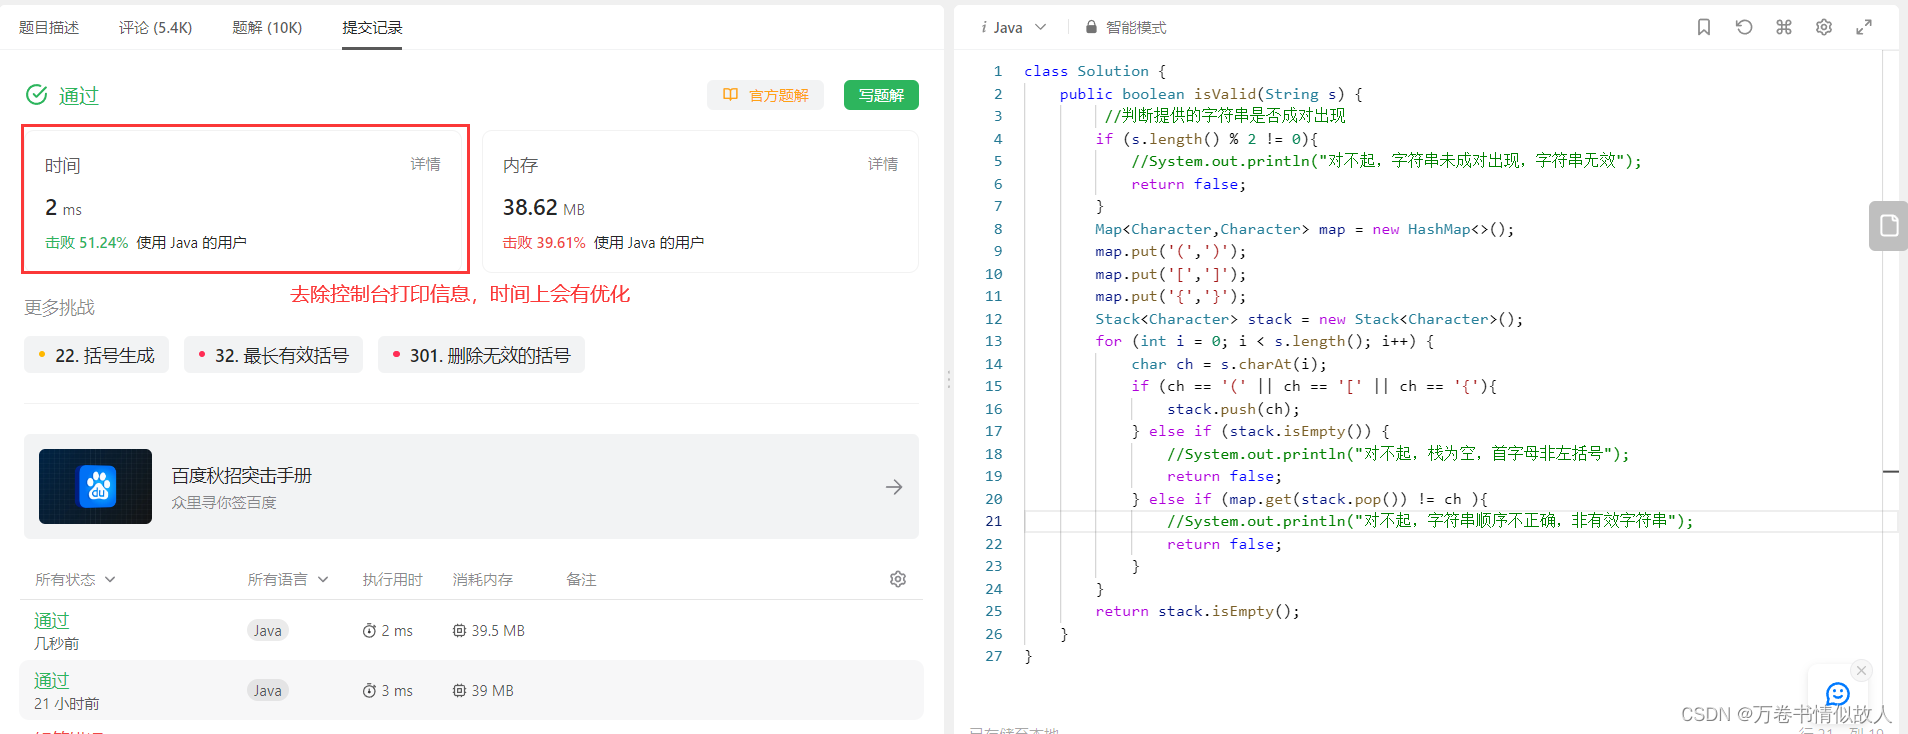
Task: Open submission table settings gear
Action: 898,579
